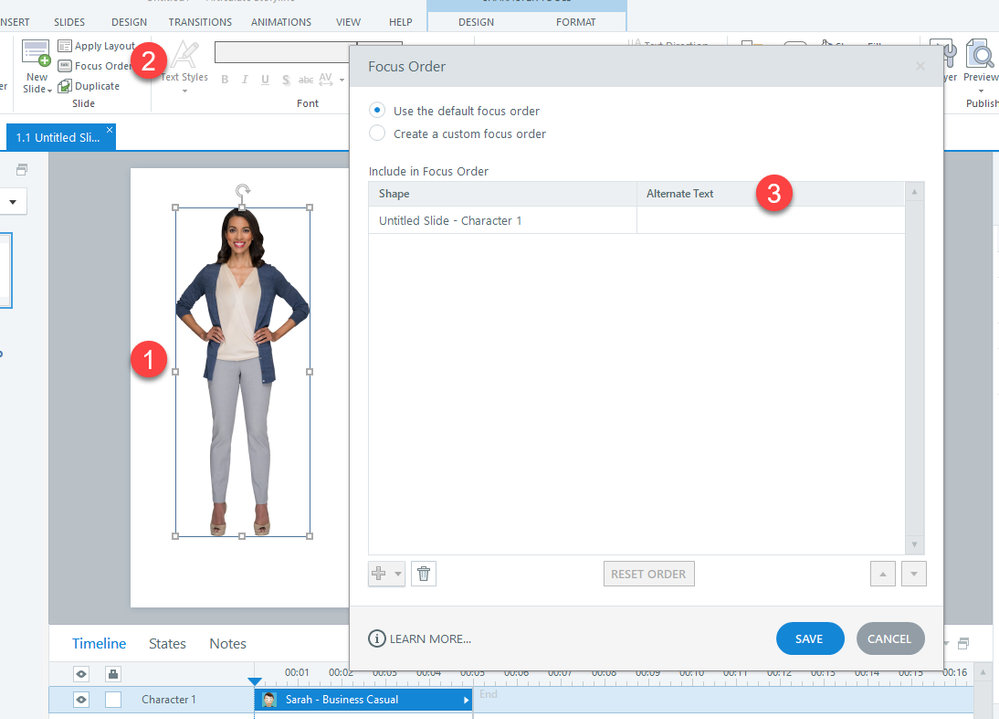The height and width of the screenshot is (719, 999).
Task: Move item down with the down arrow
Action: click(x=914, y=574)
